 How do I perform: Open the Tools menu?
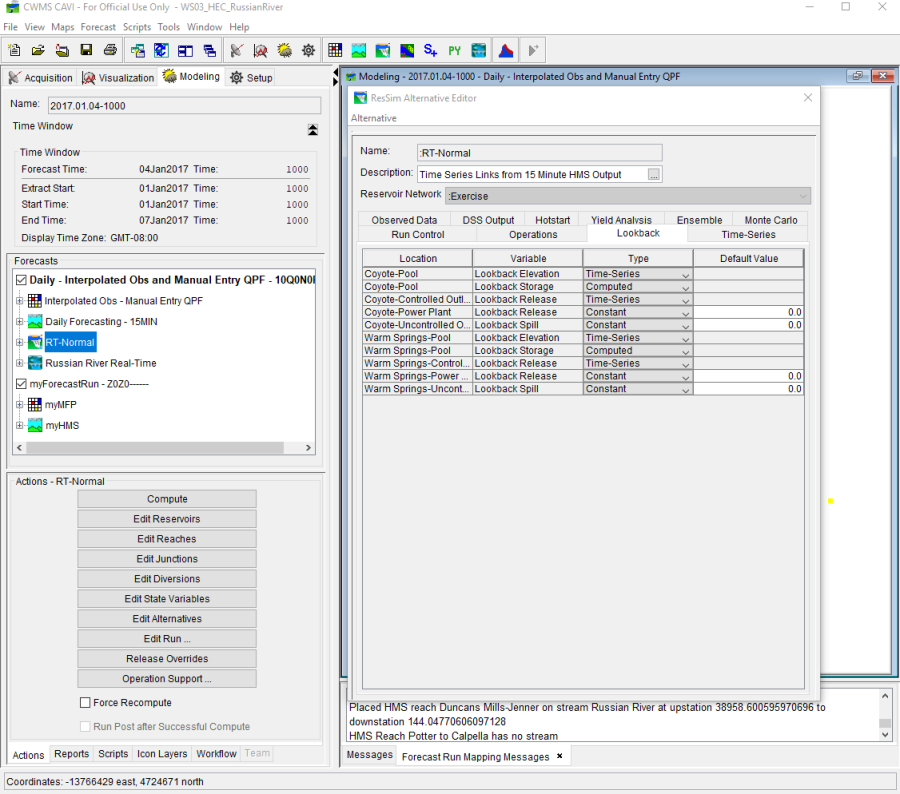pos(169,27)
